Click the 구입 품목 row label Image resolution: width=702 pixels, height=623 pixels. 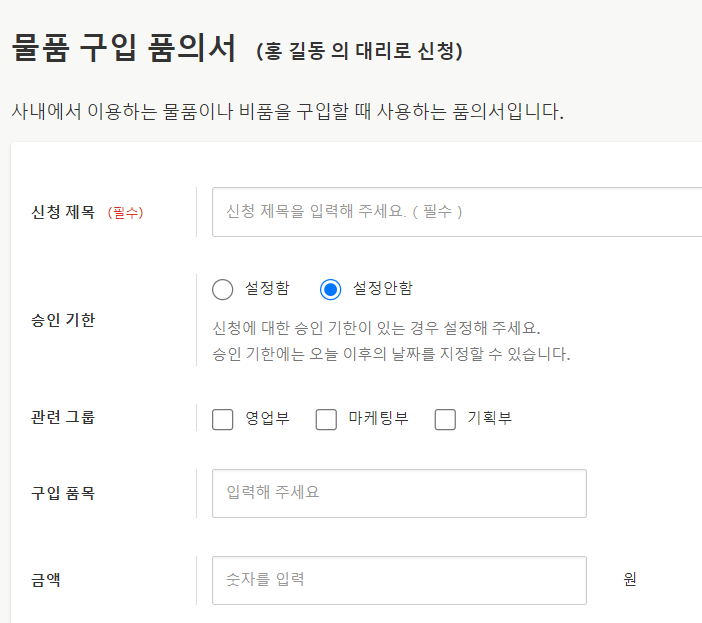63,493
